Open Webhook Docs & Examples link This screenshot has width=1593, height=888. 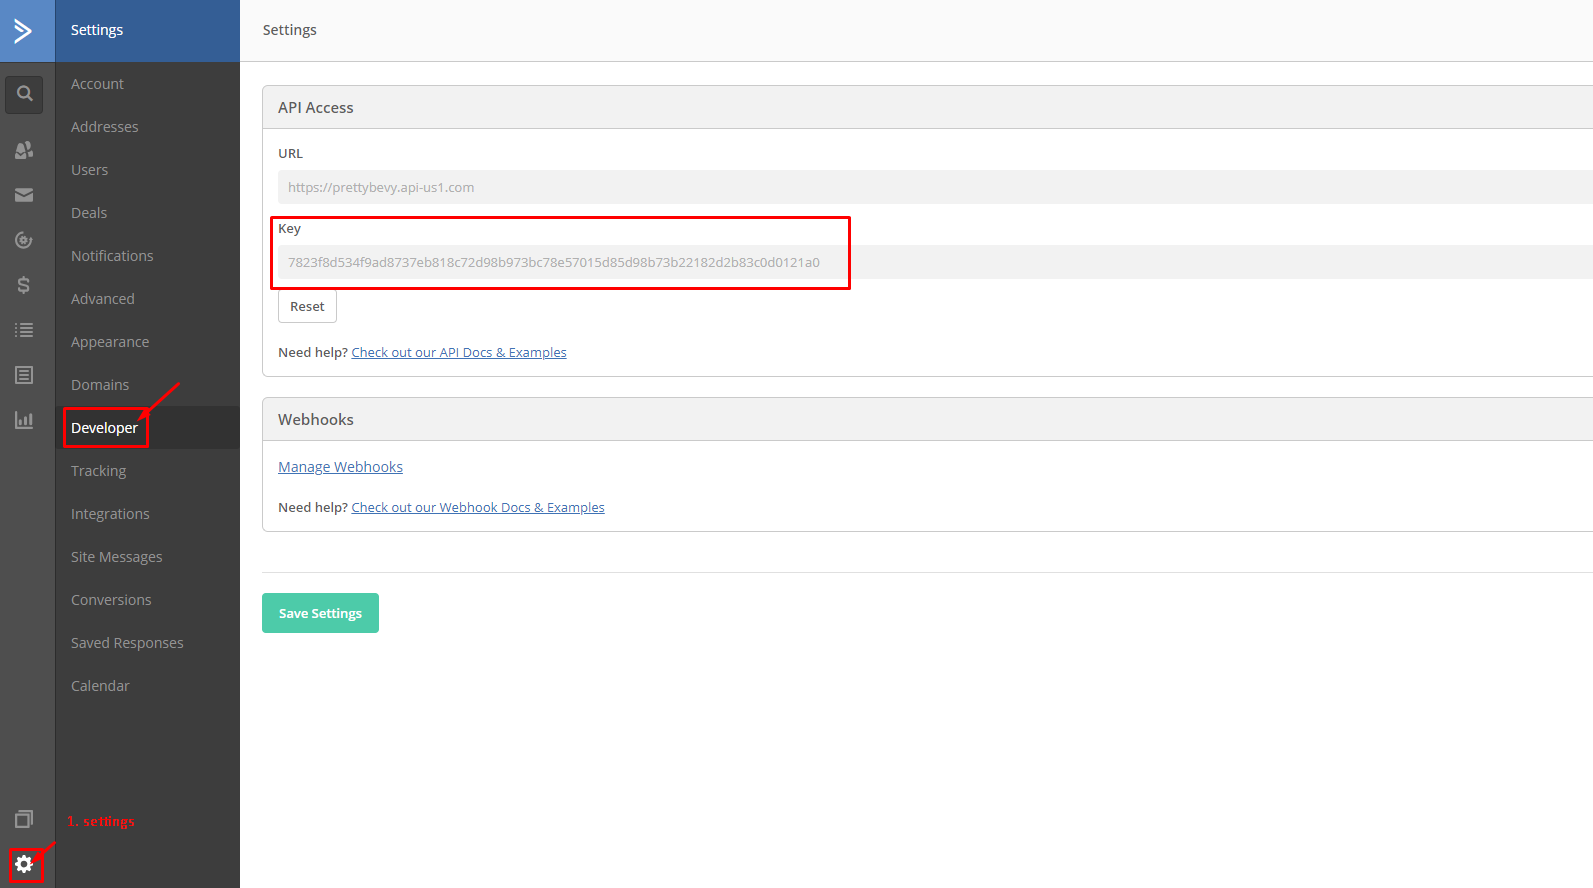coord(478,508)
